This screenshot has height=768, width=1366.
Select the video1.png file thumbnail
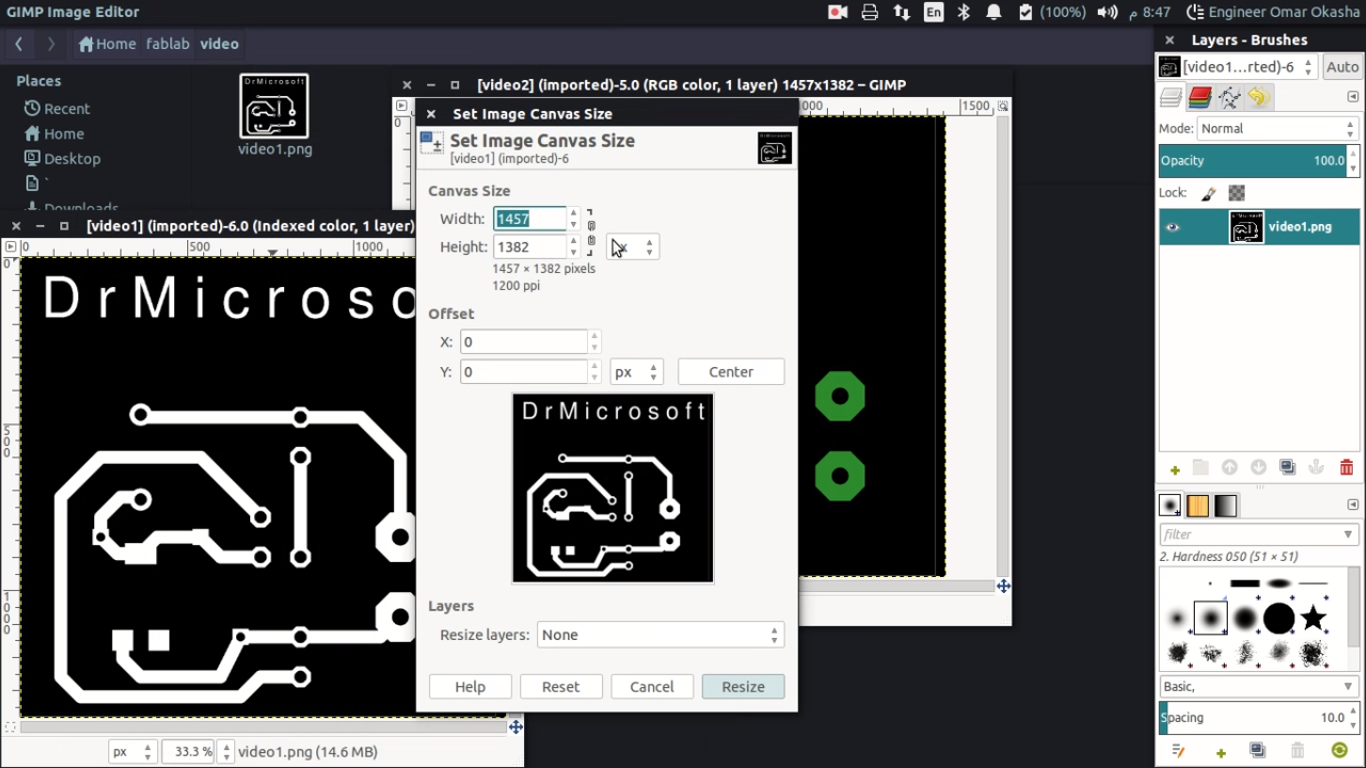274,106
